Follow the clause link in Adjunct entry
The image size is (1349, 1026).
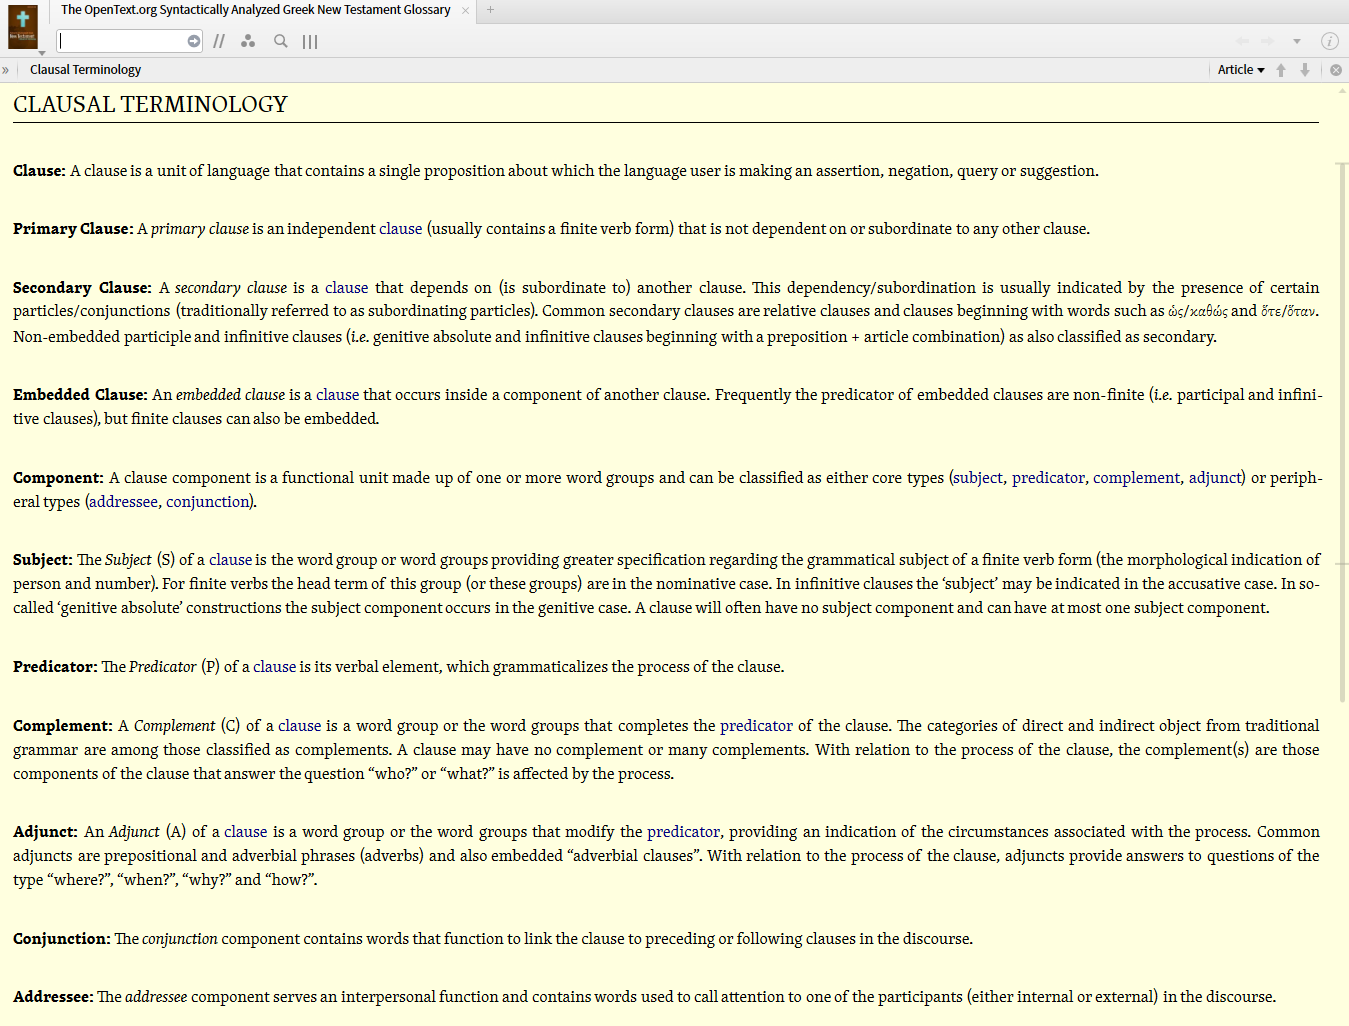246,832
